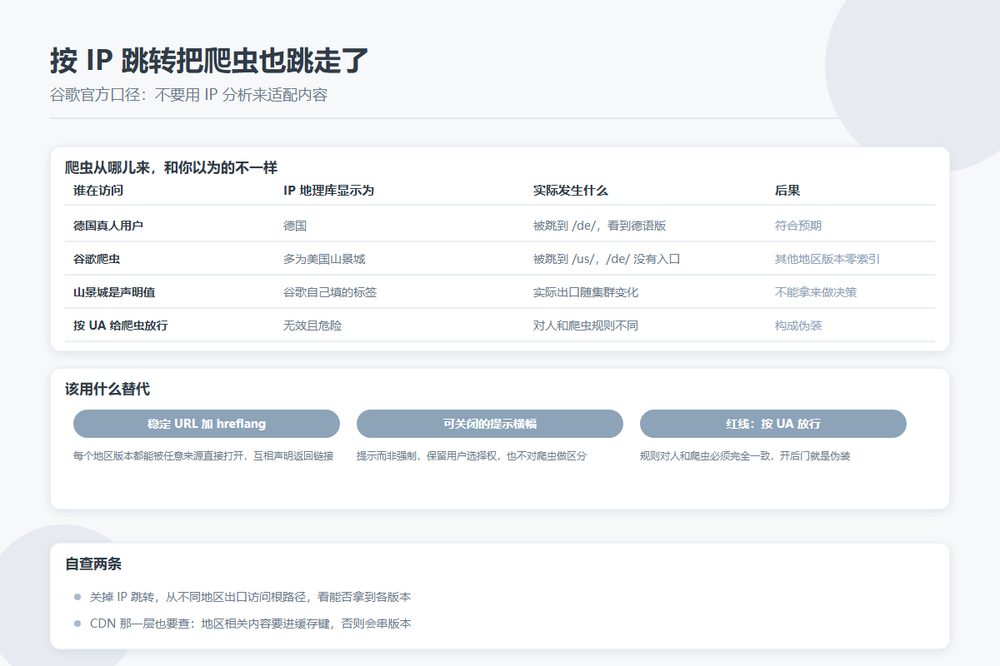Click the 谁在访问 column header
This screenshot has height=666, width=1000.
pos(98,190)
